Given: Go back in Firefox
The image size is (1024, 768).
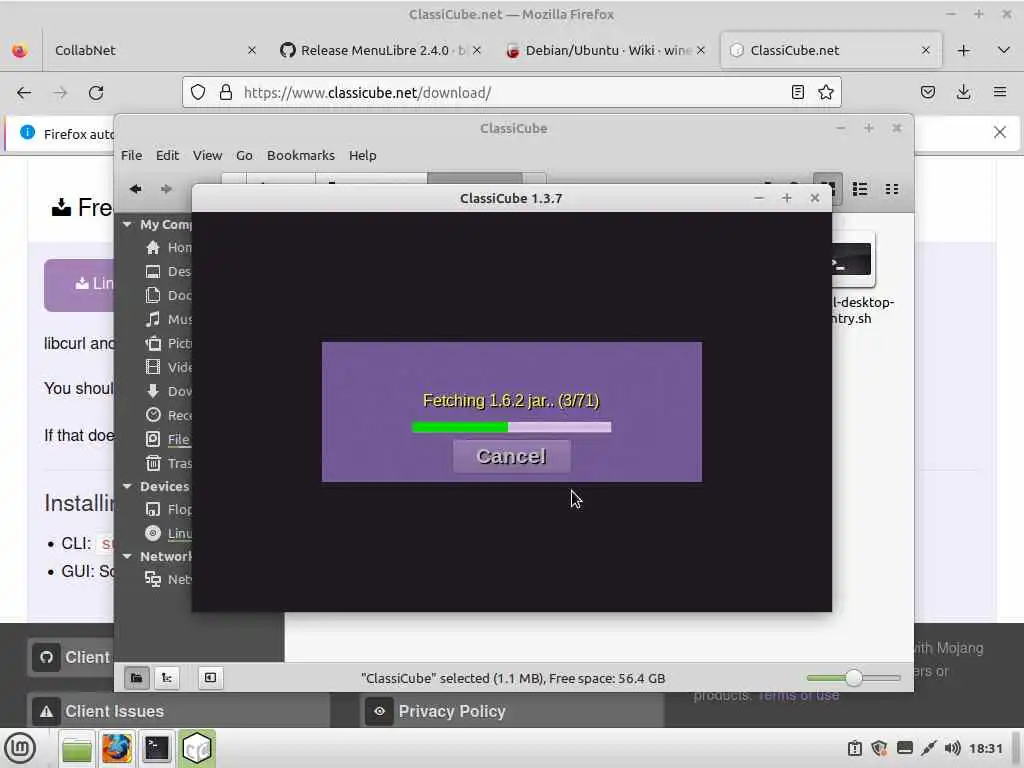Looking at the screenshot, I should pyautogui.click(x=24, y=93).
